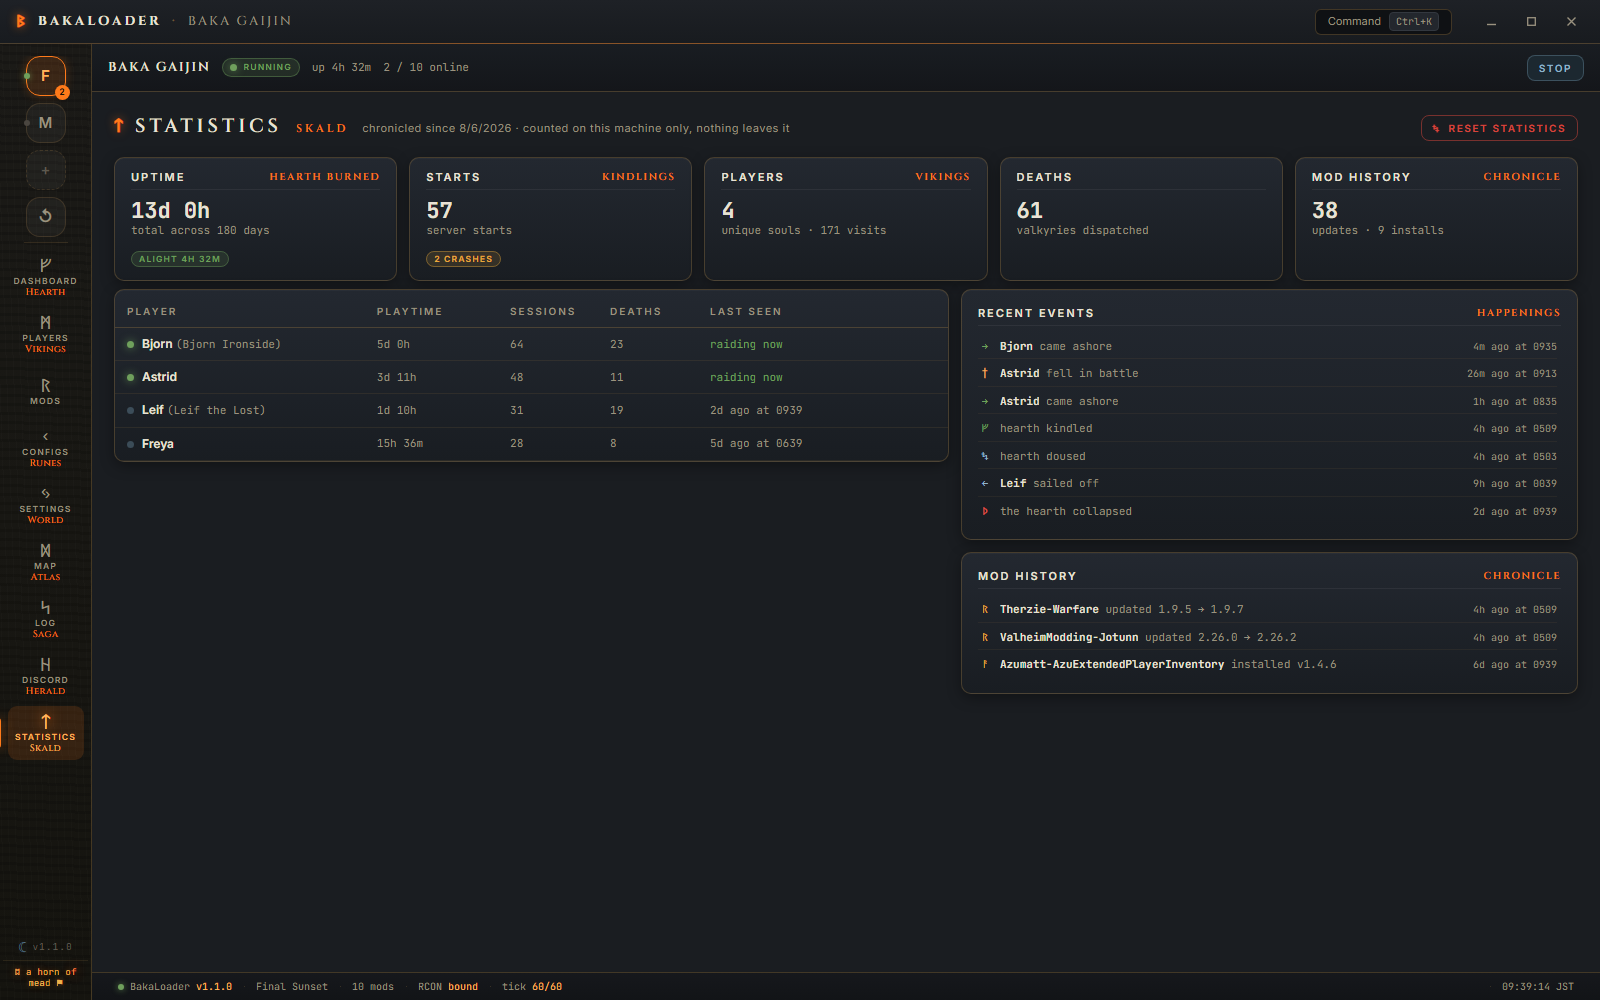The width and height of the screenshot is (1600, 1000).
Task: Select the Statistics Skald nav item
Action: click(45, 733)
